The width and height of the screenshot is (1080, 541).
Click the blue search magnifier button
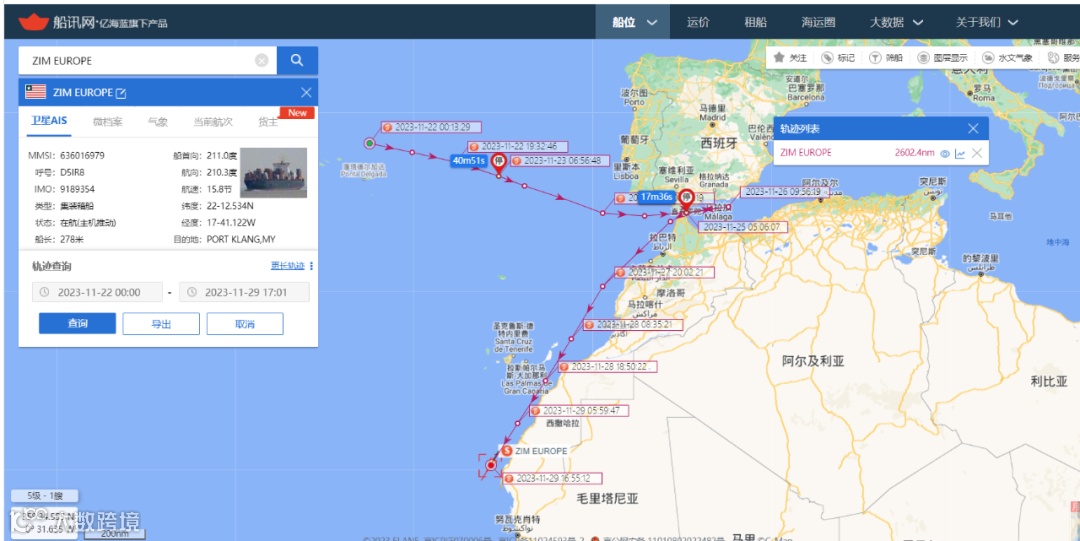click(297, 61)
